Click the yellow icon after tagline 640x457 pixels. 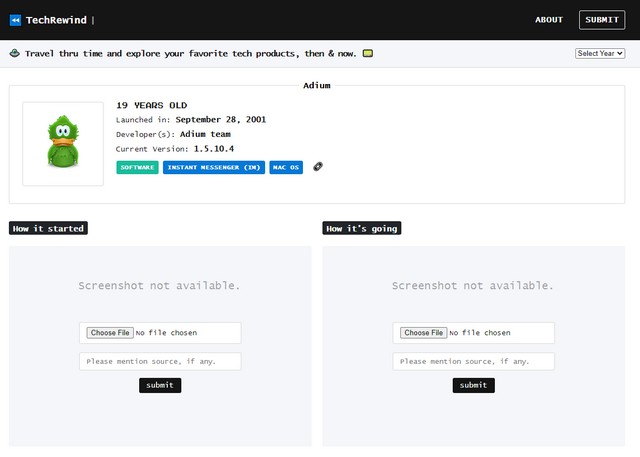click(x=368, y=53)
